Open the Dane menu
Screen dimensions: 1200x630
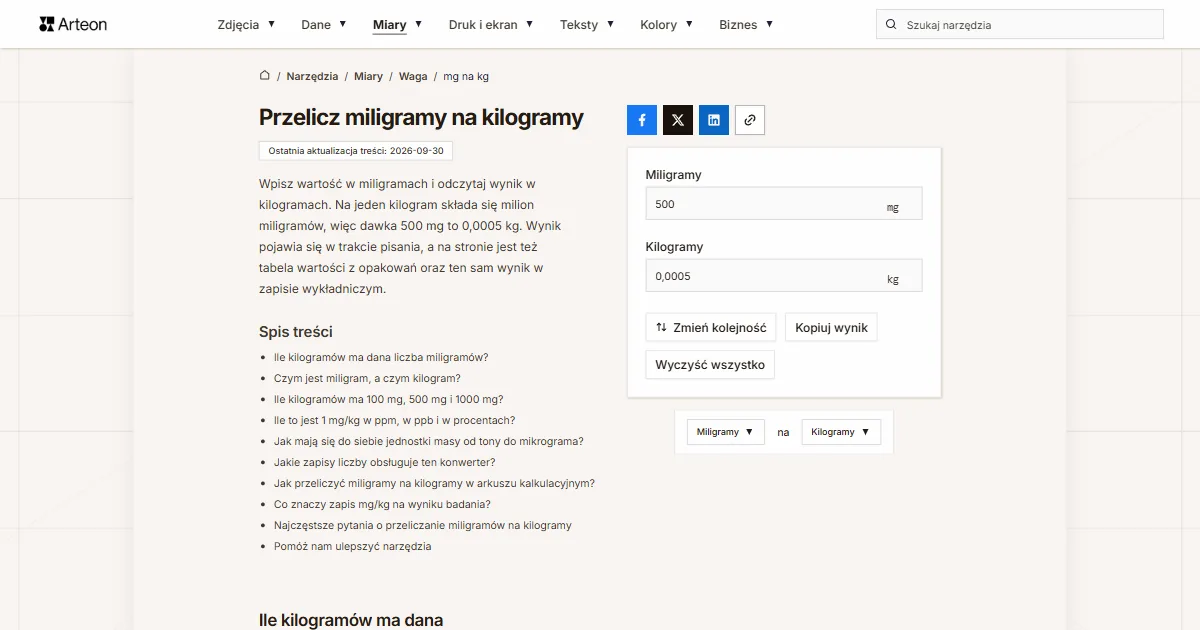coord(324,25)
